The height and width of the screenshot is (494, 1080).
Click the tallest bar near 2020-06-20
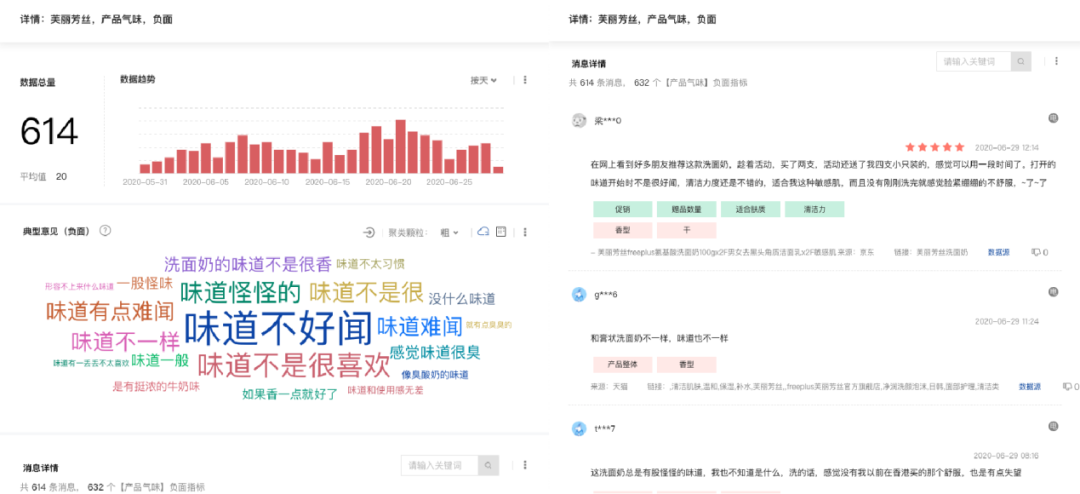[x=401, y=146]
